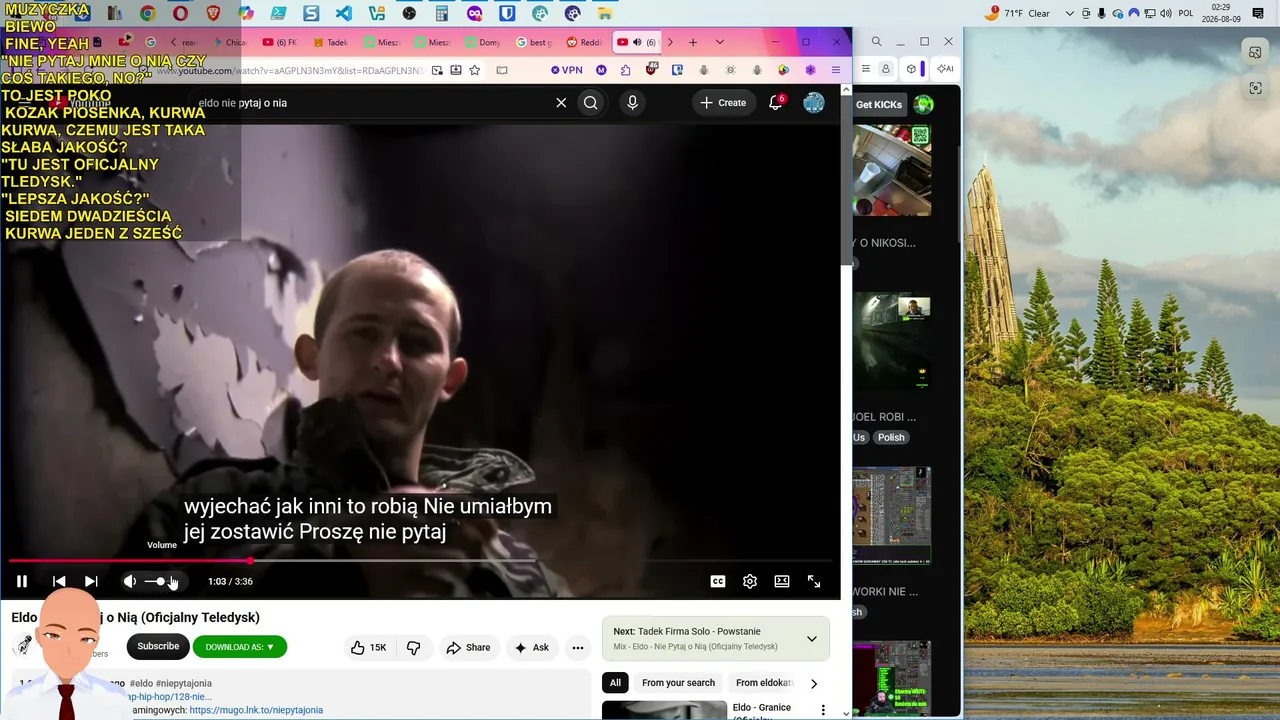Subscribe to the Eldo channel
1280x720 pixels.
tap(158, 646)
